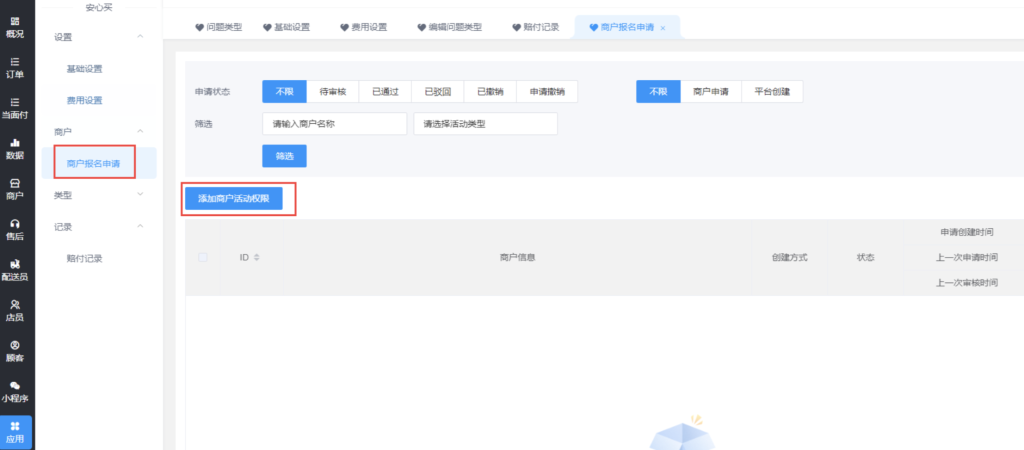Click the 当面付 pay-in-person sidebar icon

(x=15, y=107)
